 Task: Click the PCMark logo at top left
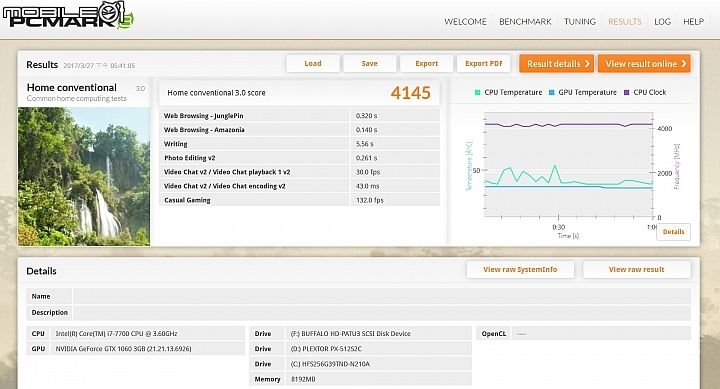(68, 15)
